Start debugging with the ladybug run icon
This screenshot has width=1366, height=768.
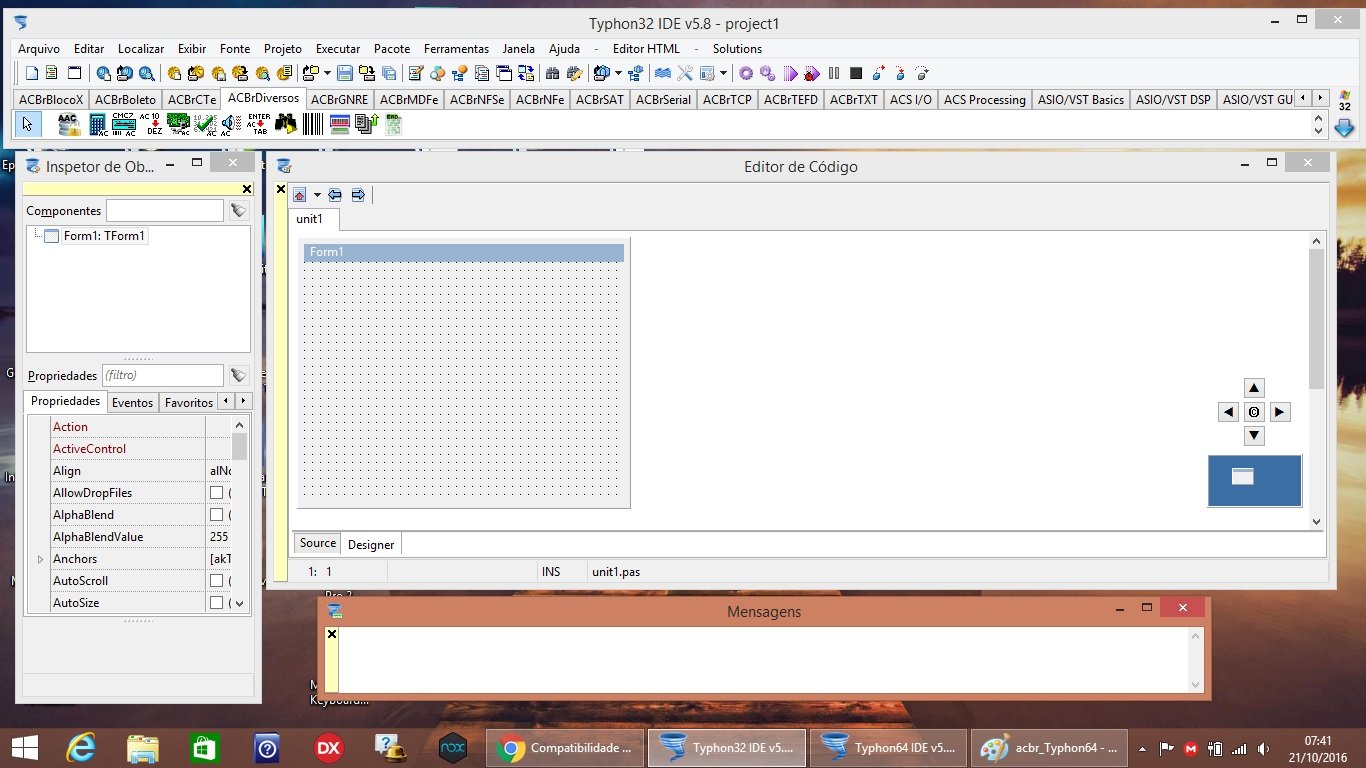point(811,73)
